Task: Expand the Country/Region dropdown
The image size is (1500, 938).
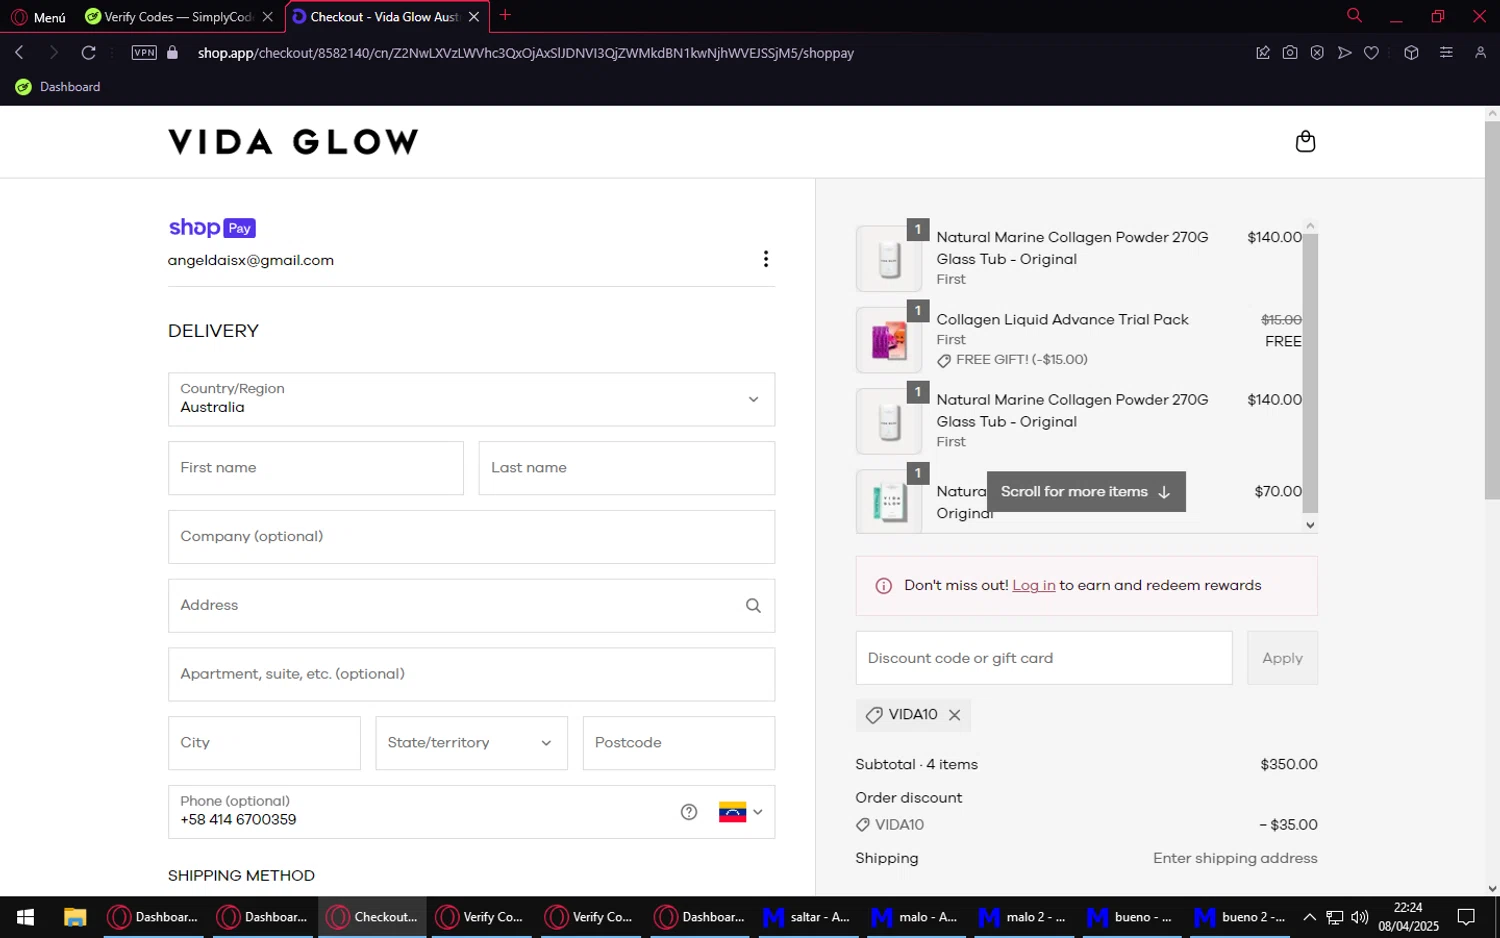Action: point(471,399)
